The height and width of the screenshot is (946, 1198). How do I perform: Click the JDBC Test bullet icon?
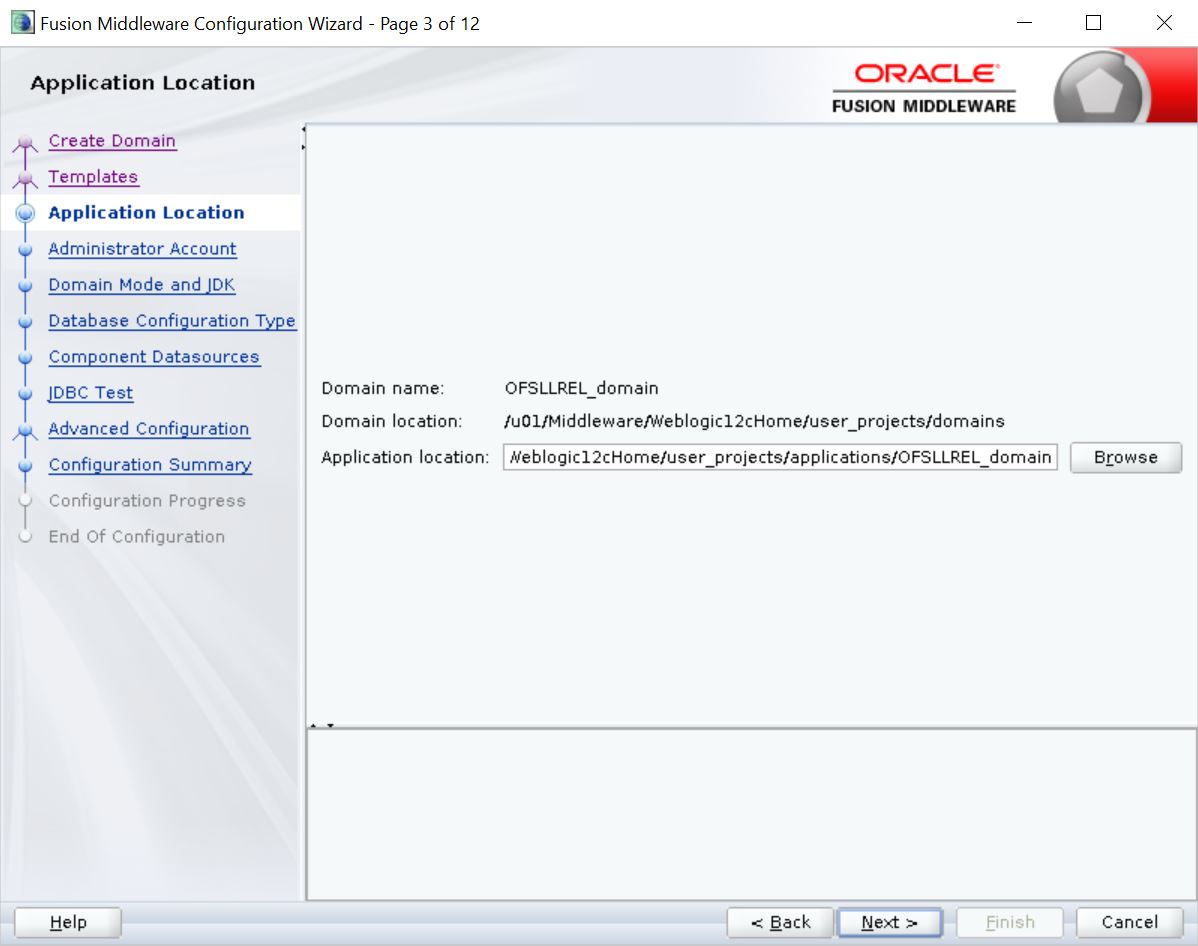[x=25, y=393]
